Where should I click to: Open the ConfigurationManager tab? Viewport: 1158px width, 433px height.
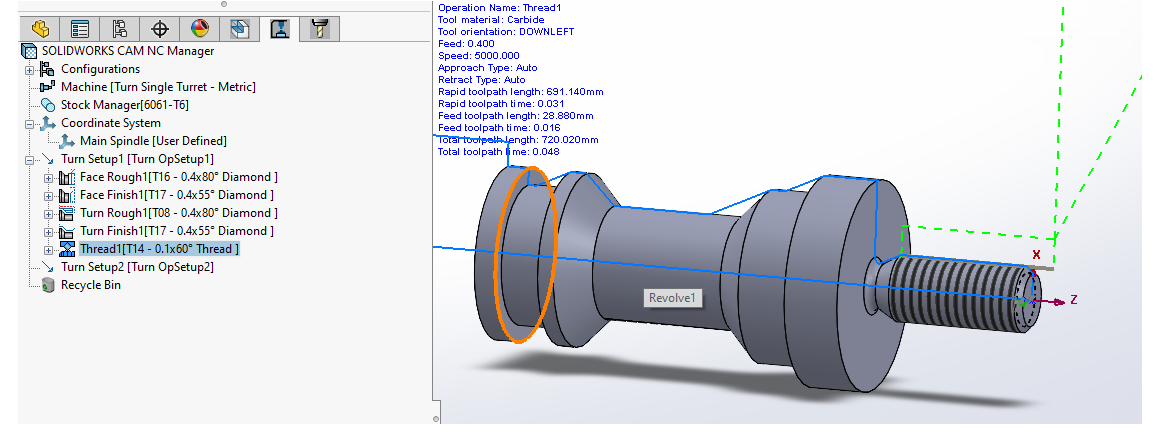(x=120, y=29)
